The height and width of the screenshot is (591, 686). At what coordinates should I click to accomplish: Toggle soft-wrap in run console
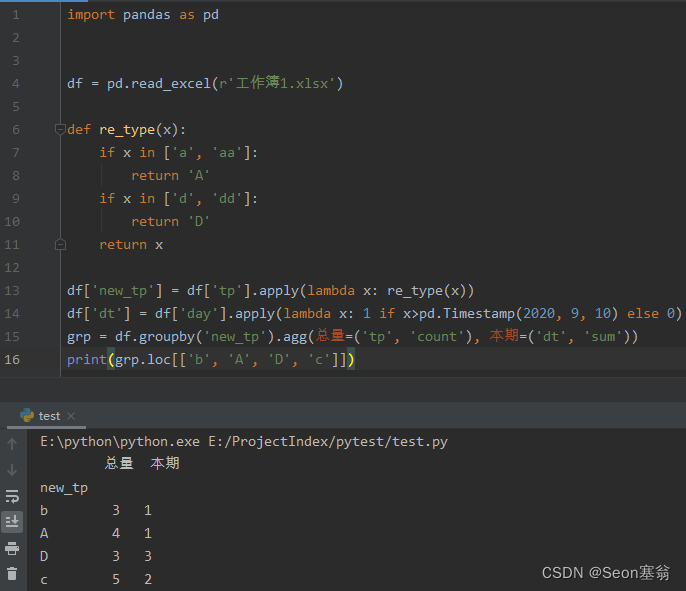pos(12,496)
